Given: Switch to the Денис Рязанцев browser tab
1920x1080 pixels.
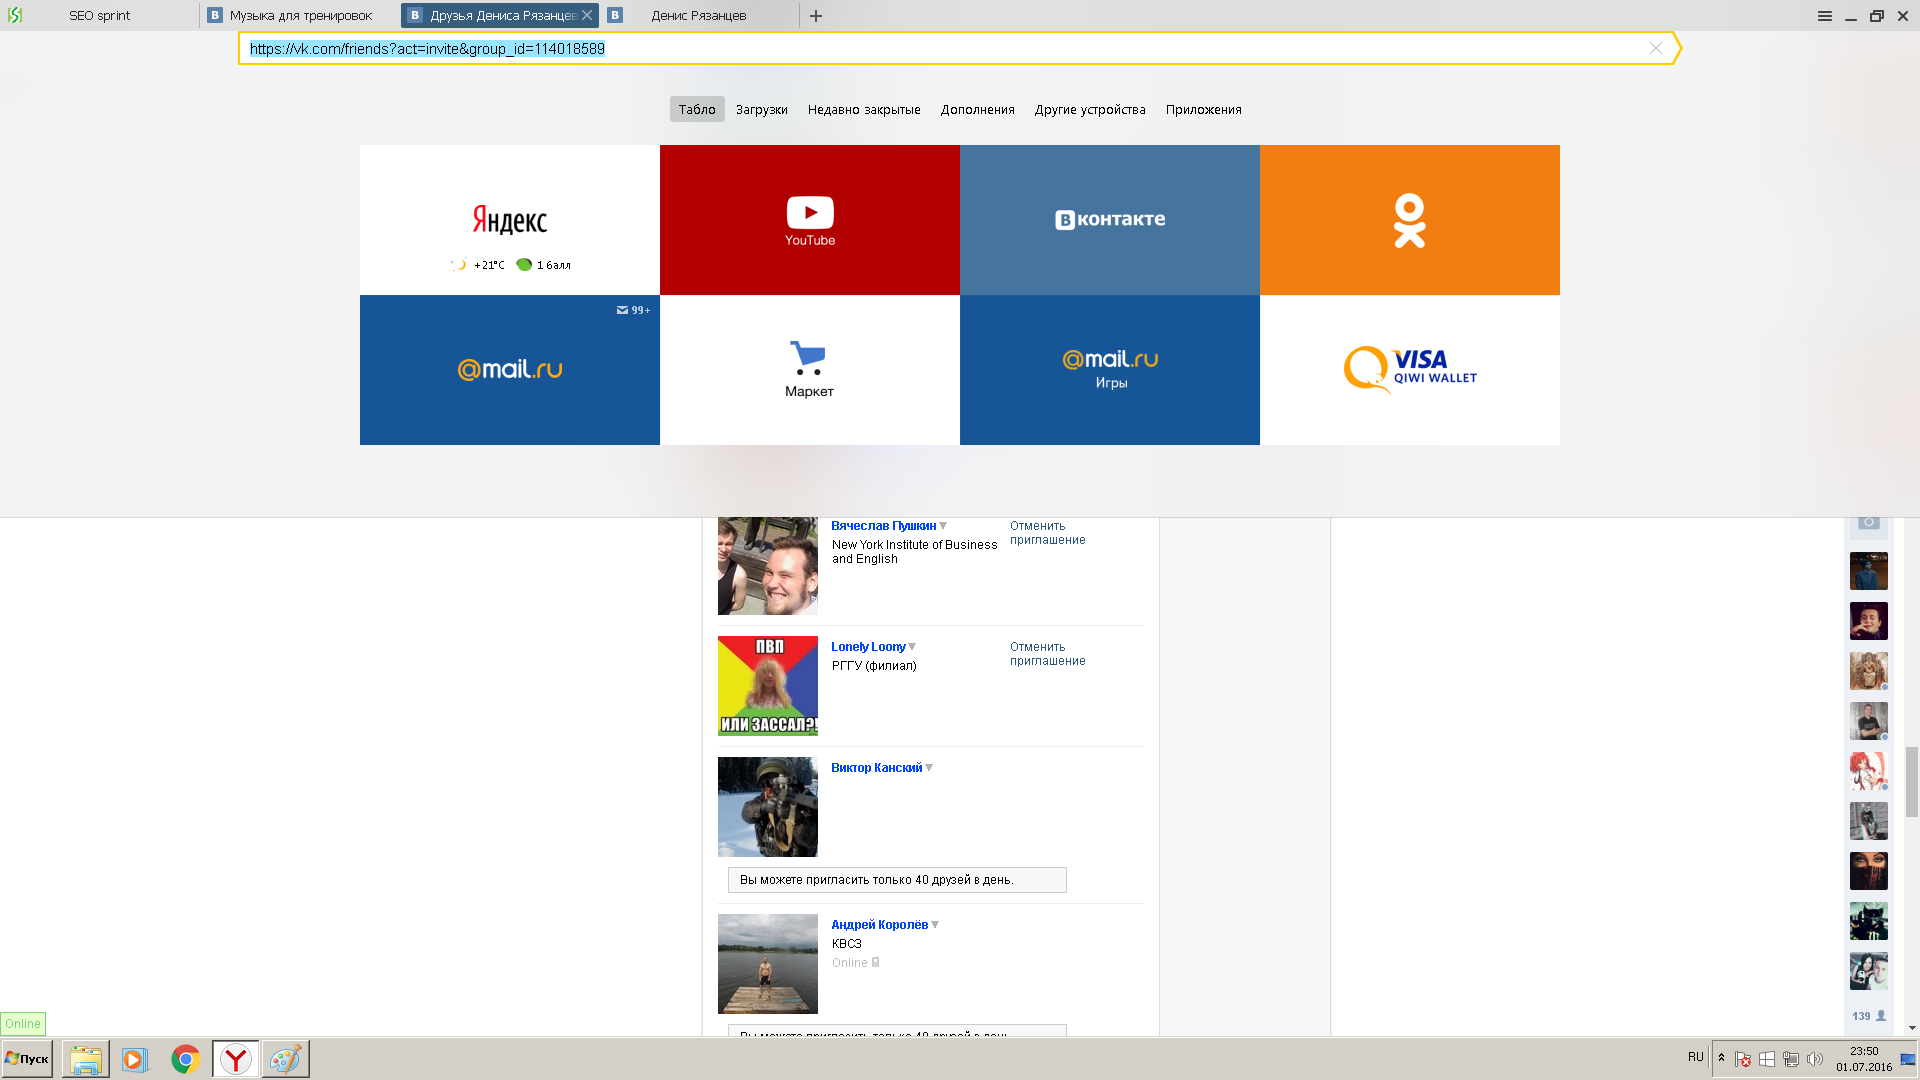Looking at the screenshot, I should (700, 16).
